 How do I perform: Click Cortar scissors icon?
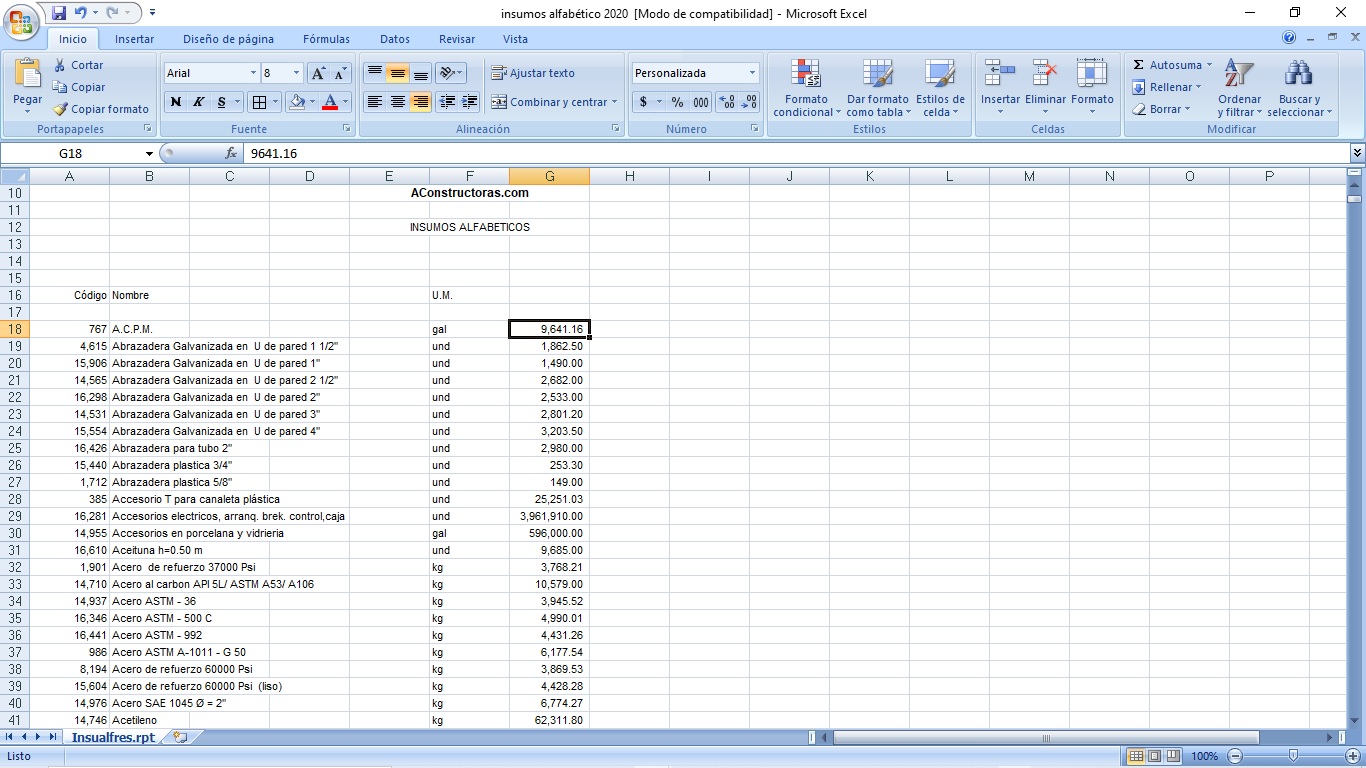[x=60, y=65]
